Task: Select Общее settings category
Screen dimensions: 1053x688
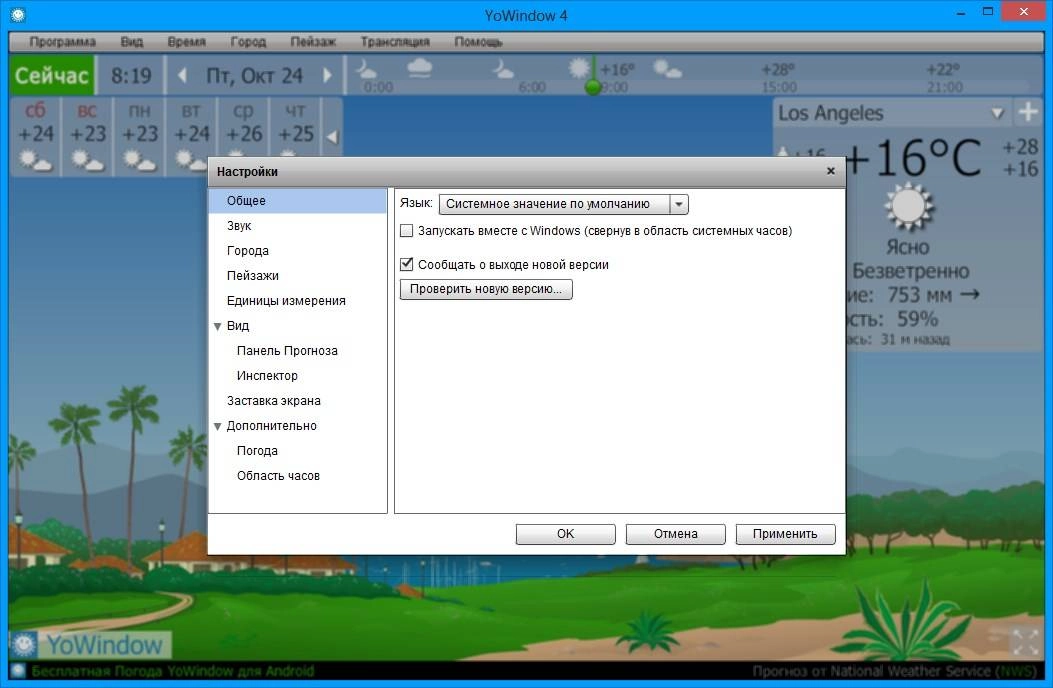Action: click(297, 201)
